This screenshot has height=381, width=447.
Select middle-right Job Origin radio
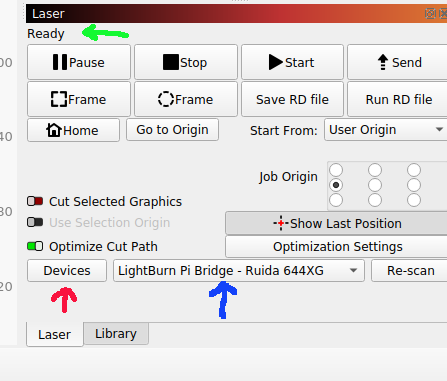pyautogui.click(x=414, y=185)
